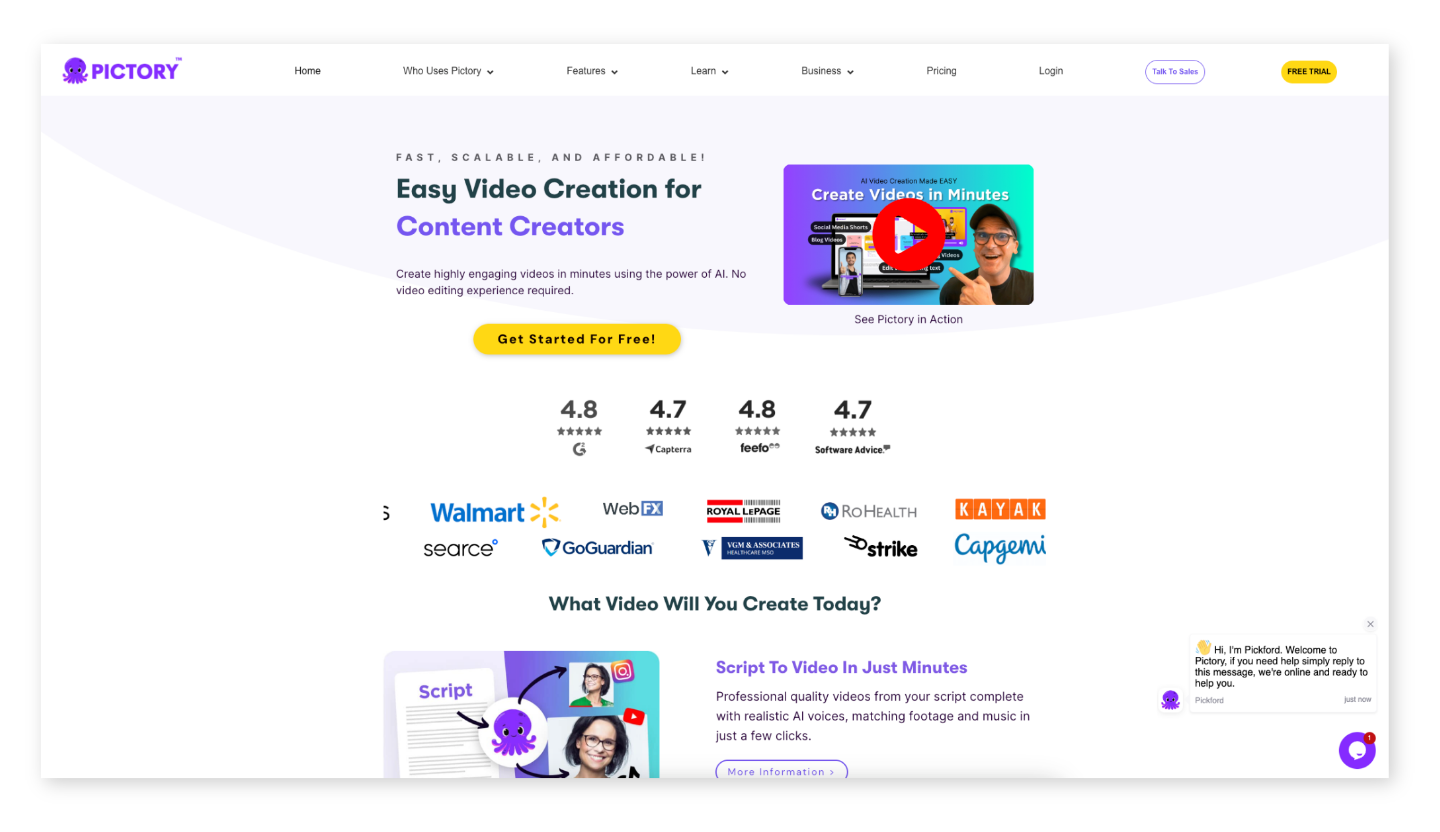
Task: Click the G2 rating logo
Action: click(x=579, y=449)
